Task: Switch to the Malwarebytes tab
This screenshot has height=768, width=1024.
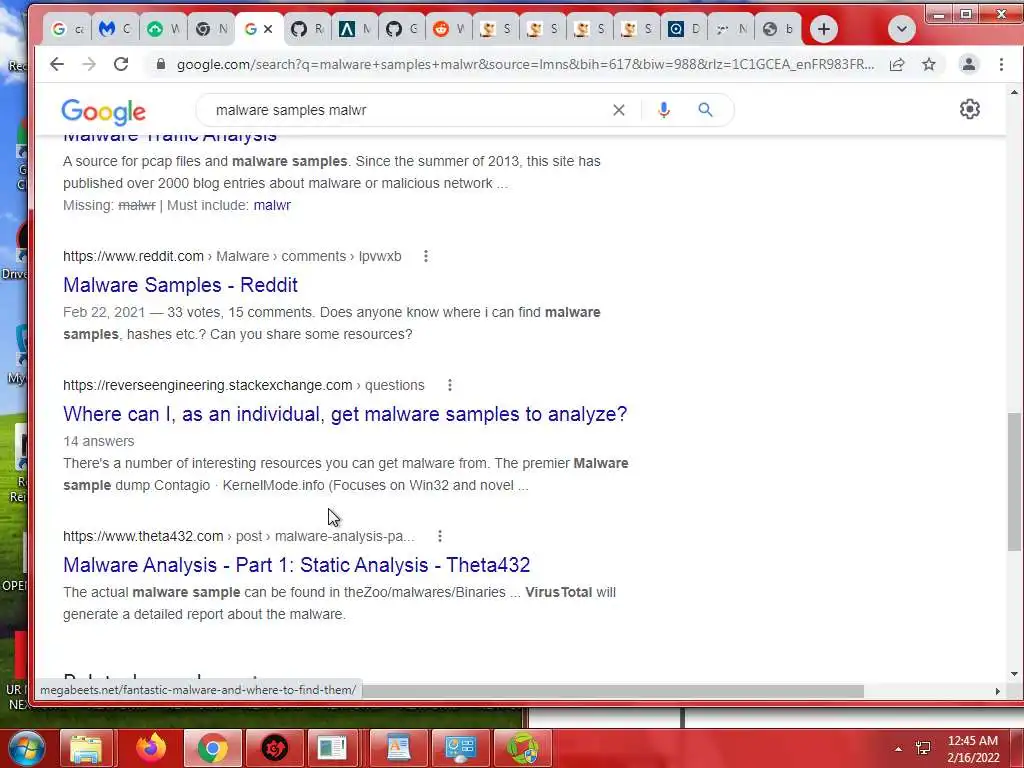Action: coord(114,29)
